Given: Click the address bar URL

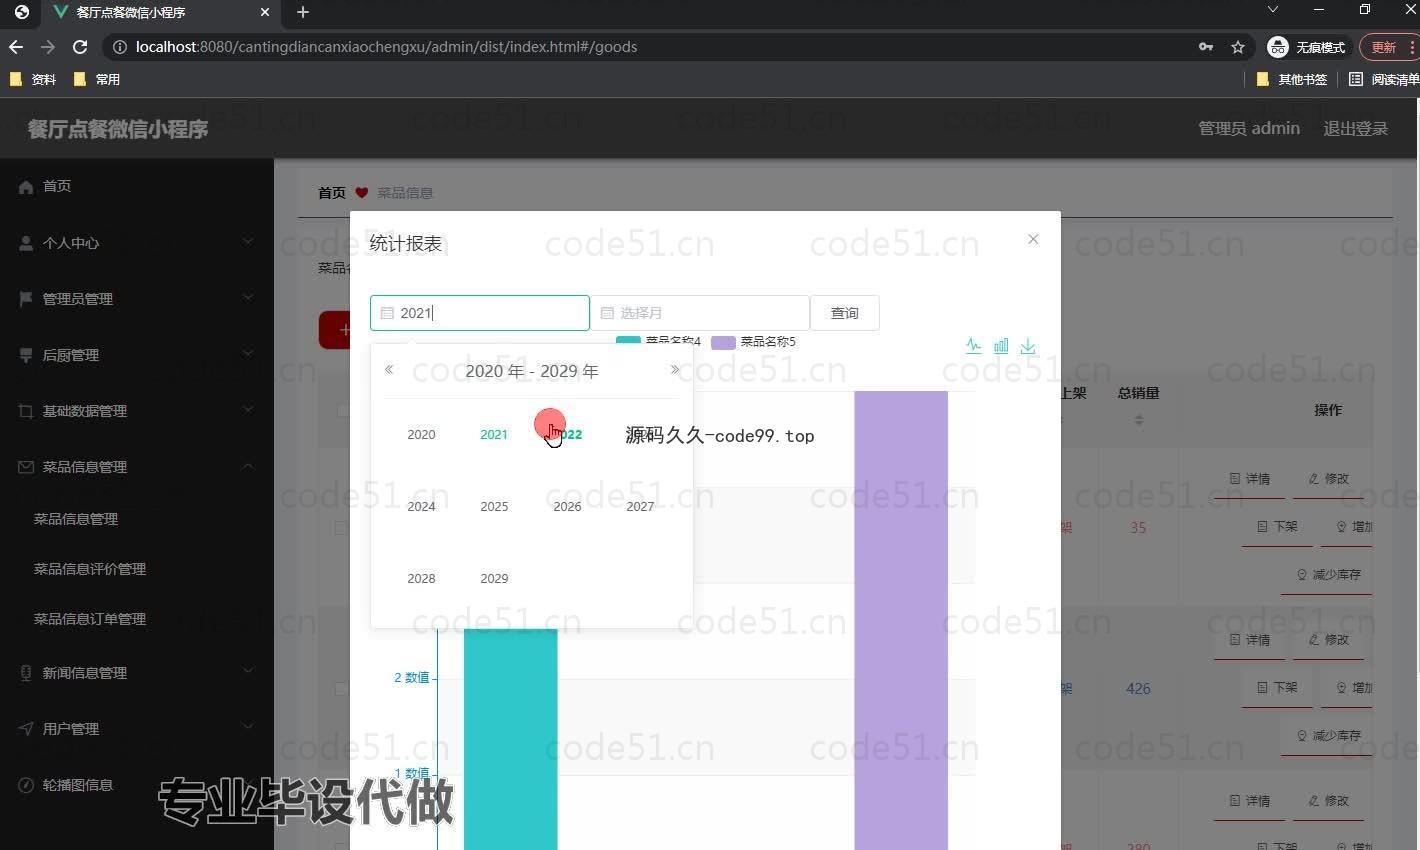Looking at the screenshot, I should pyautogui.click(x=386, y=47).
